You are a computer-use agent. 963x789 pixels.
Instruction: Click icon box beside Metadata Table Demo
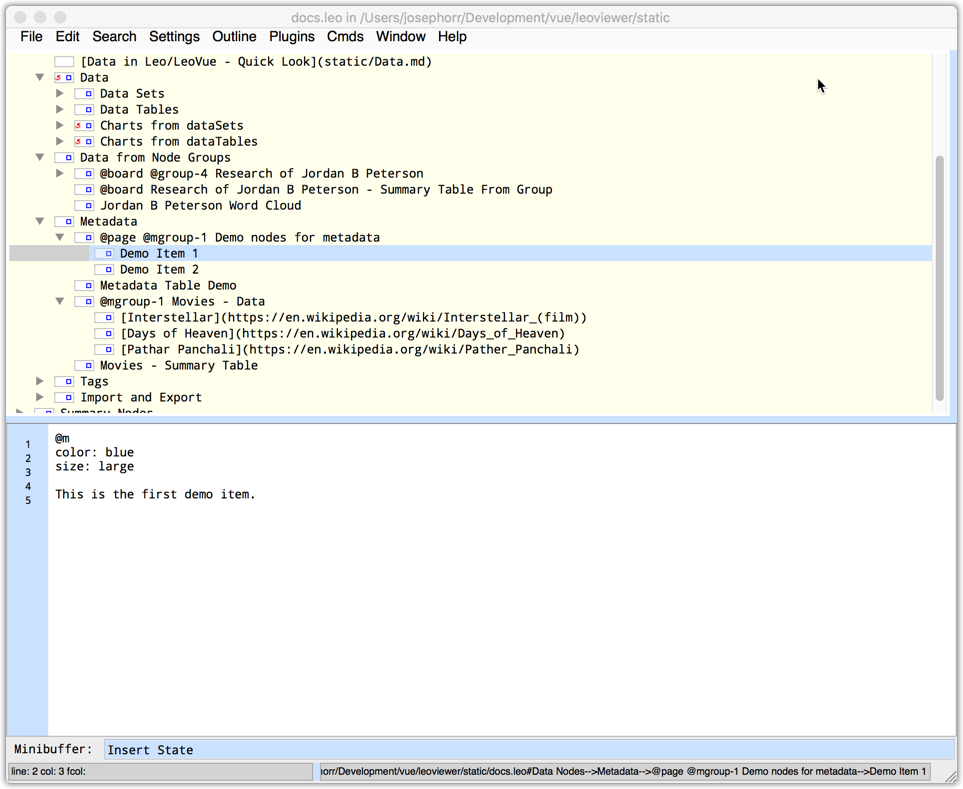click(x=84, y=285)
